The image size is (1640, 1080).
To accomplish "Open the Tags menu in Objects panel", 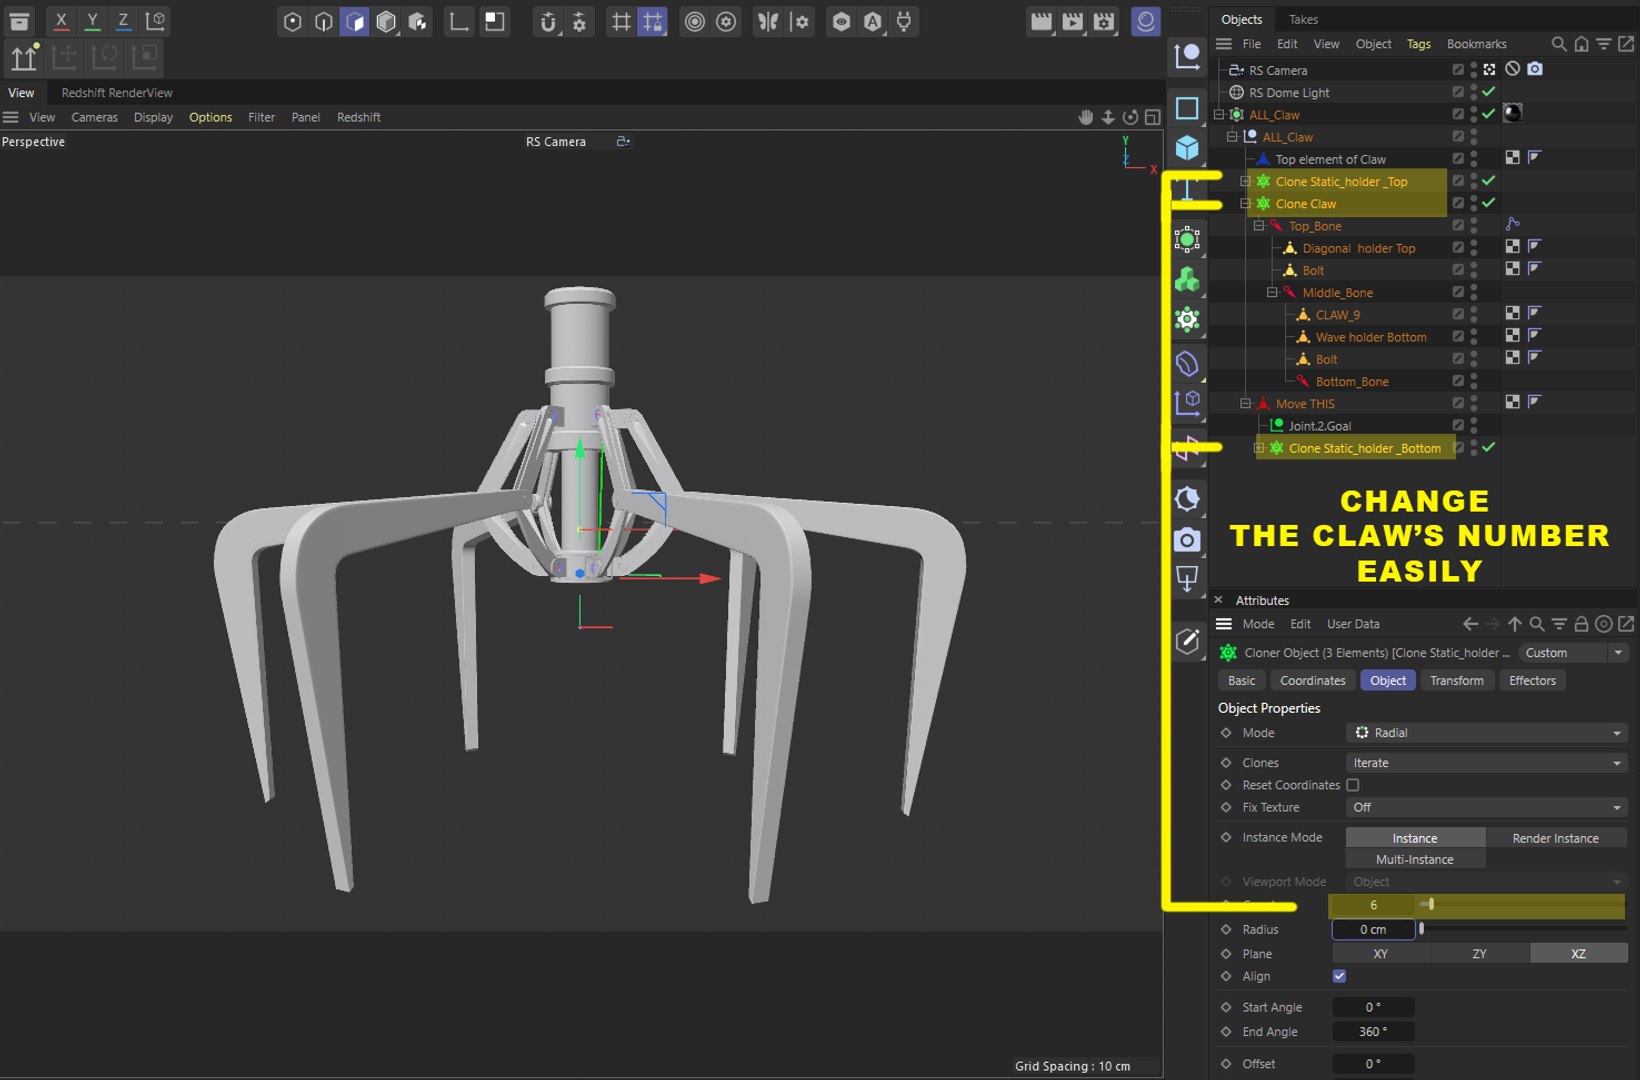I will 1418,44.
